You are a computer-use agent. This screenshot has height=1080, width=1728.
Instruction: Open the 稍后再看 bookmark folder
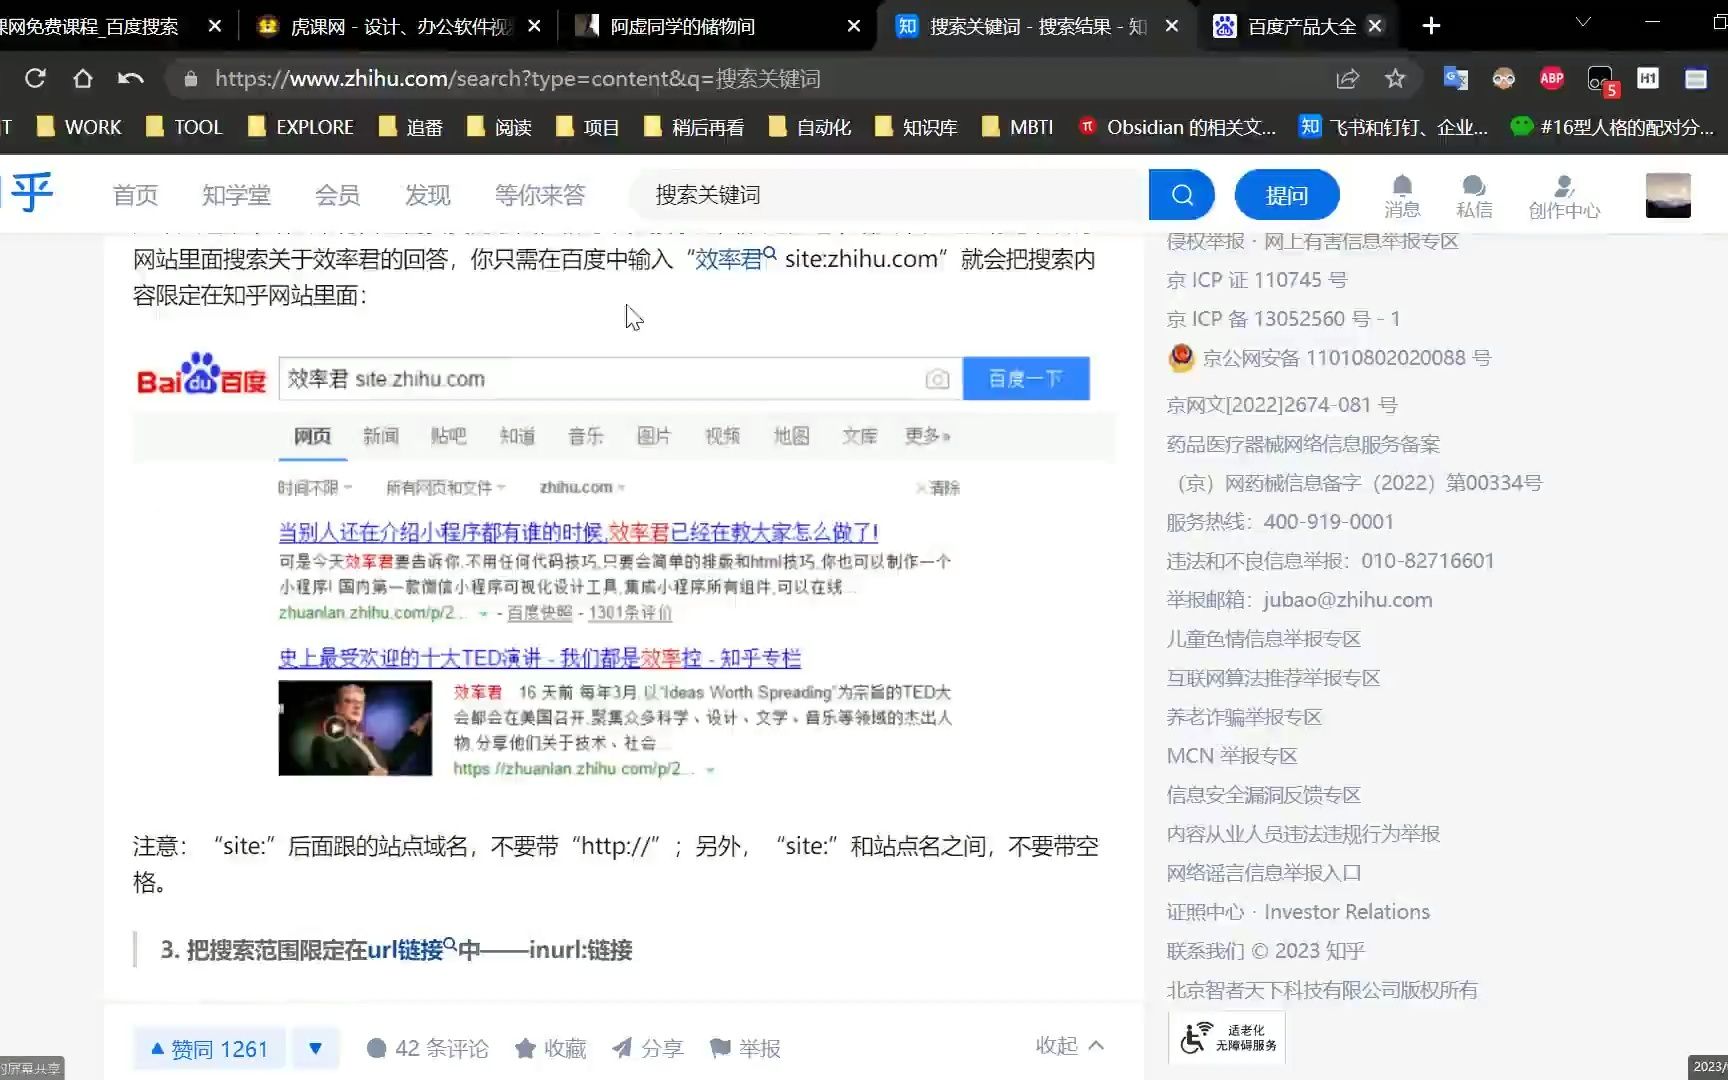point(694,127)
